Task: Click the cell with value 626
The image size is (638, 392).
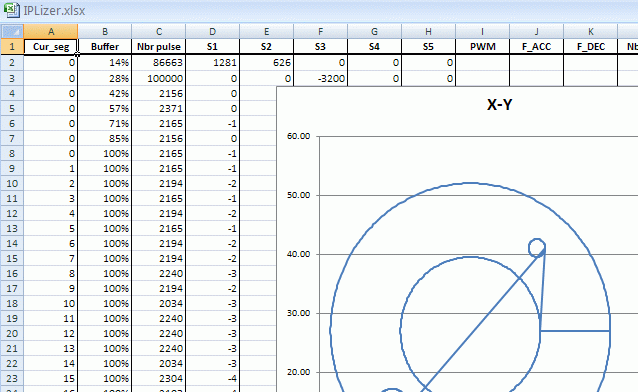Action: coord(266,63)
